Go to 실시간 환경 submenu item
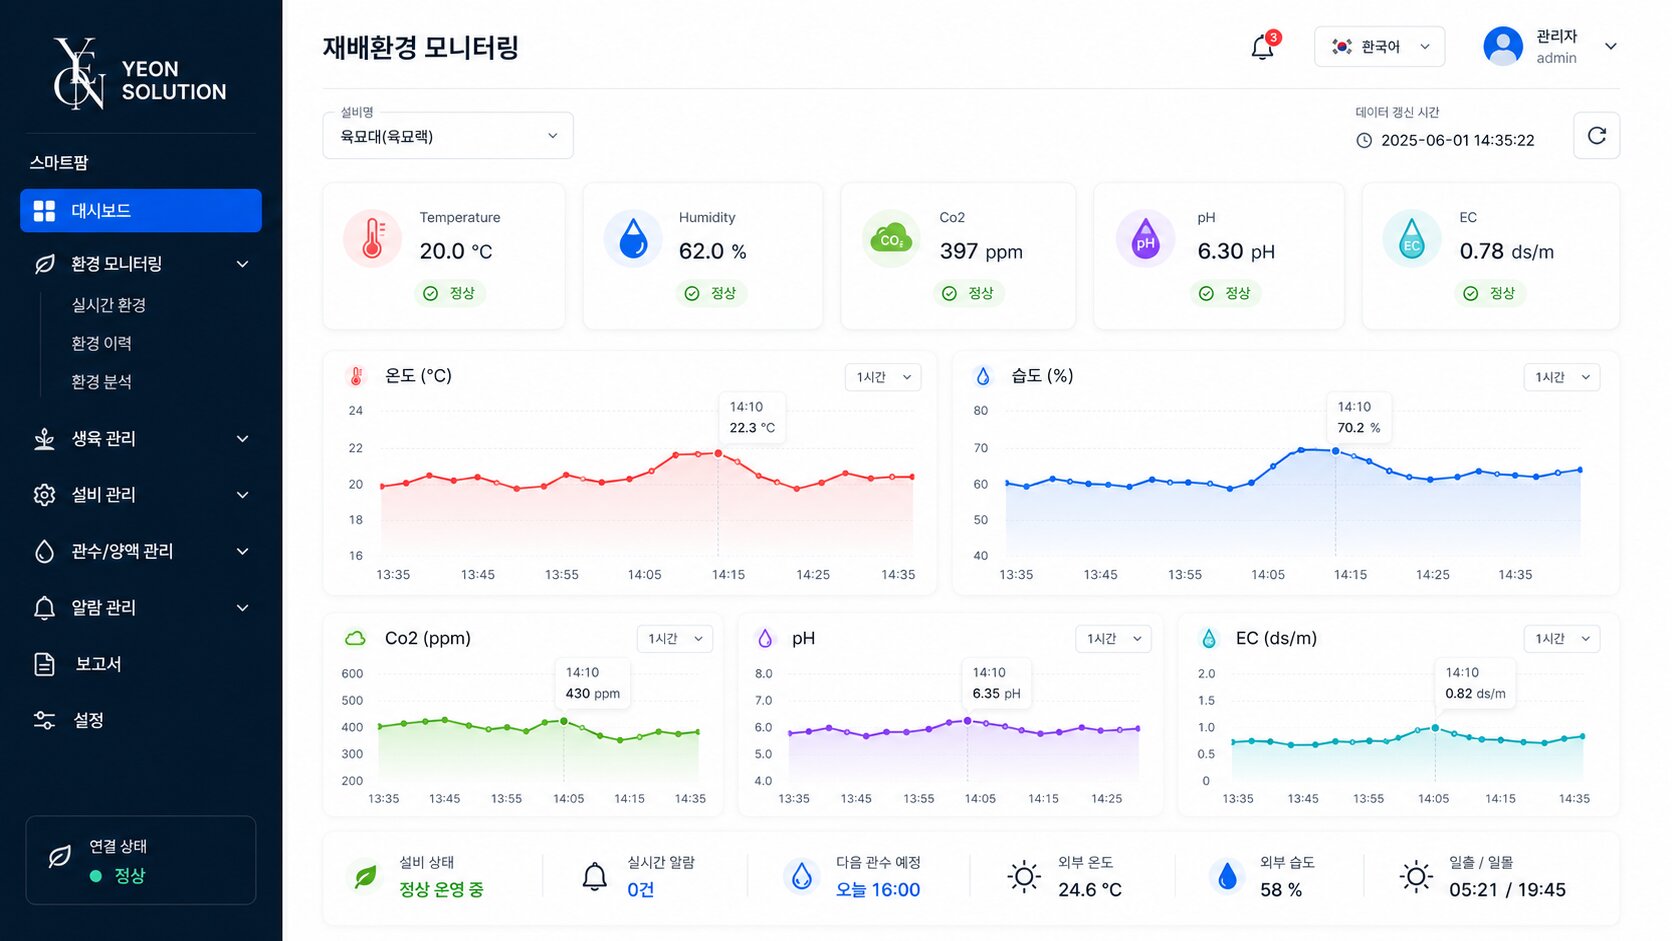The height and width of the screenshot is (941, 1672). click(109, 305)
